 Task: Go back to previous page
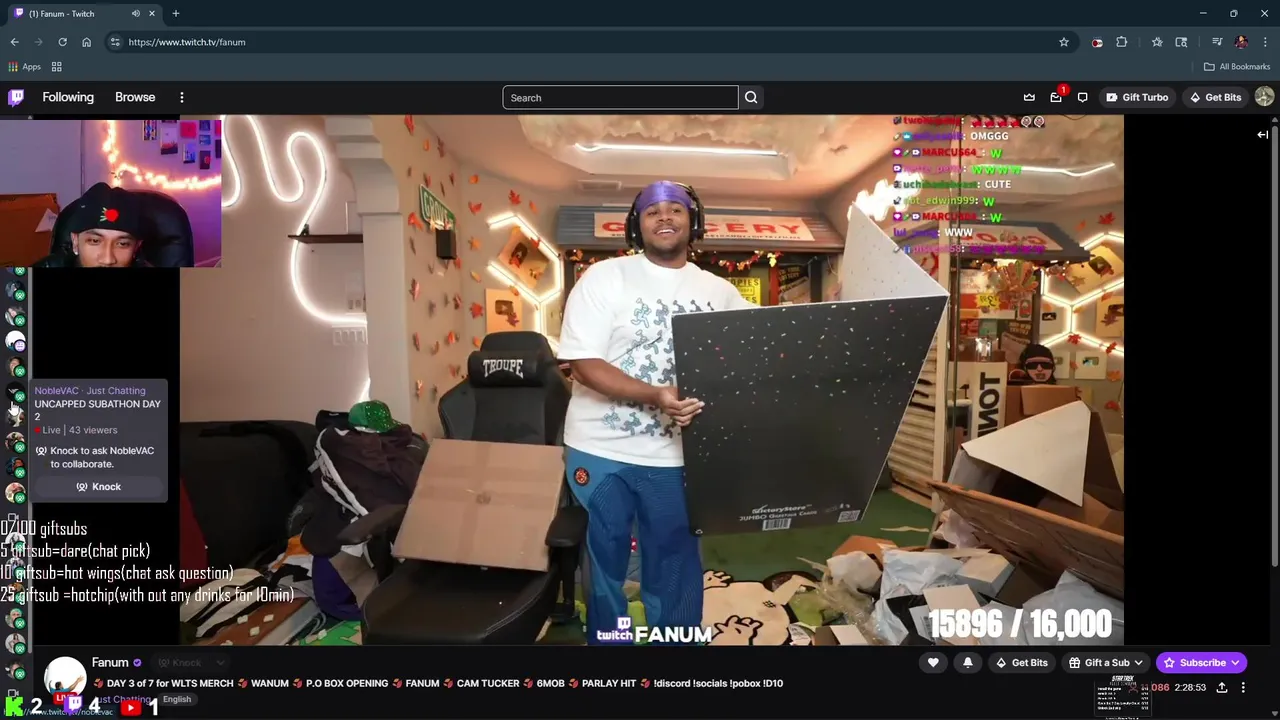coord(14,42)
